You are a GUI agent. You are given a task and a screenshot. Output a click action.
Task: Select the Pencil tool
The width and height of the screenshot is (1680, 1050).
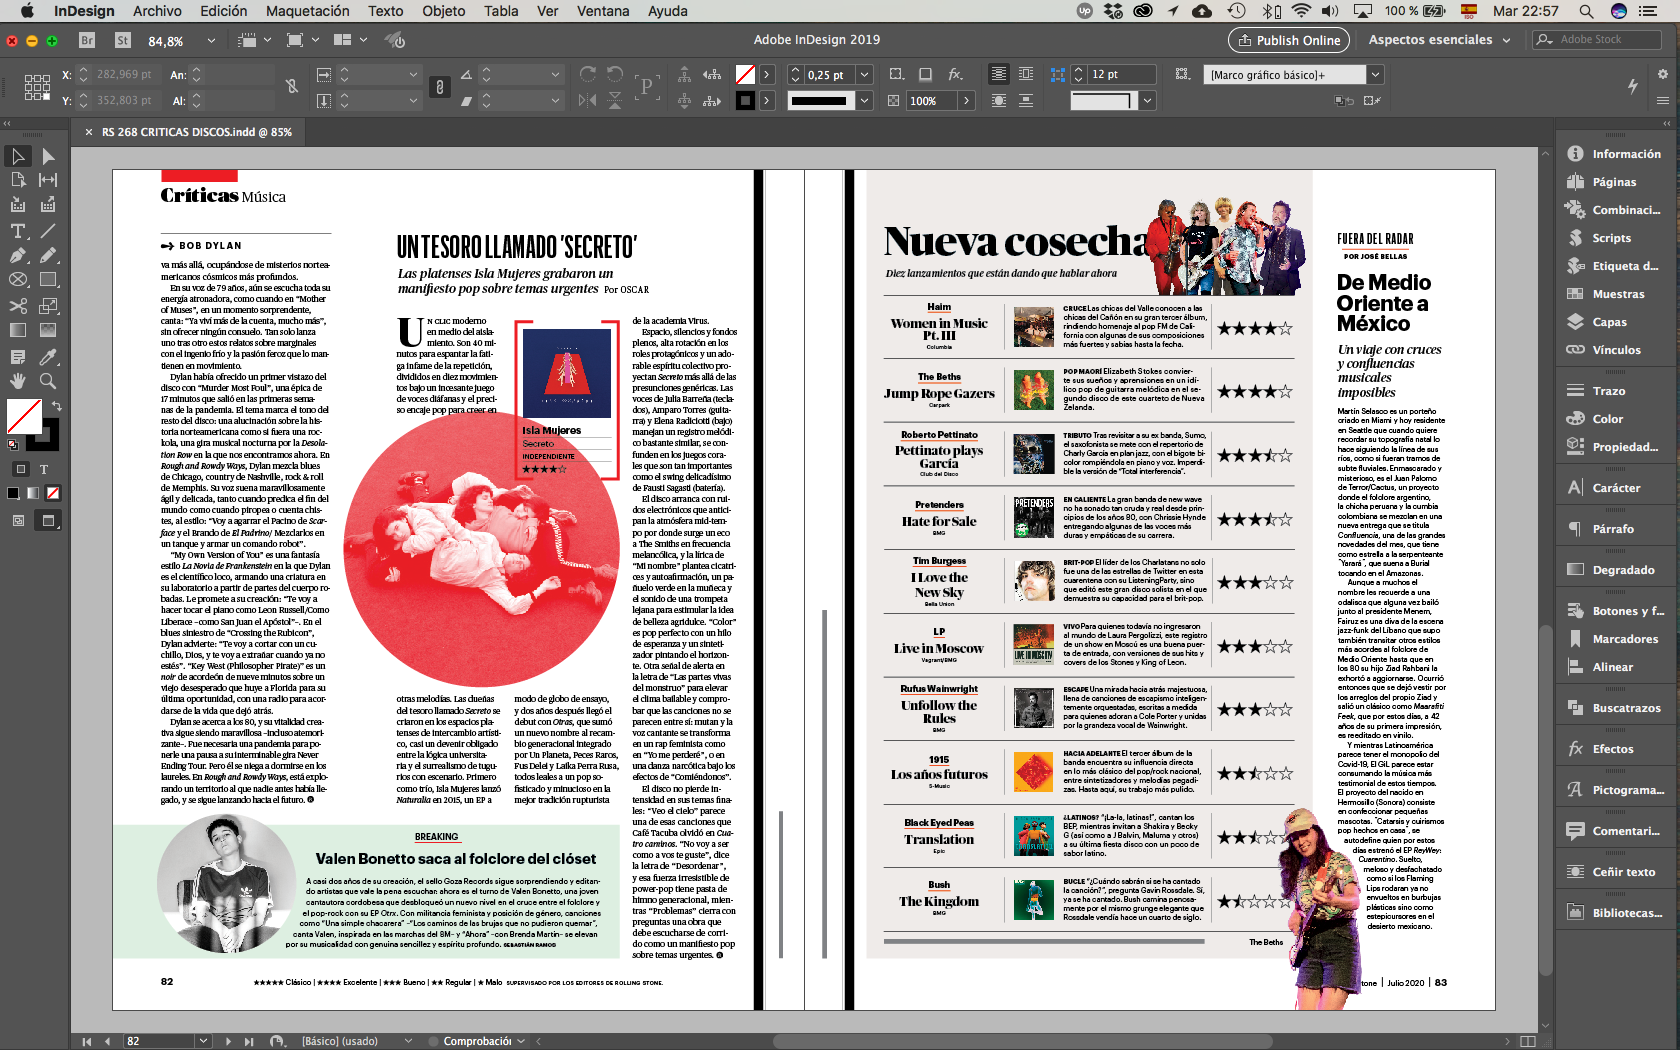tap(48, 255)
